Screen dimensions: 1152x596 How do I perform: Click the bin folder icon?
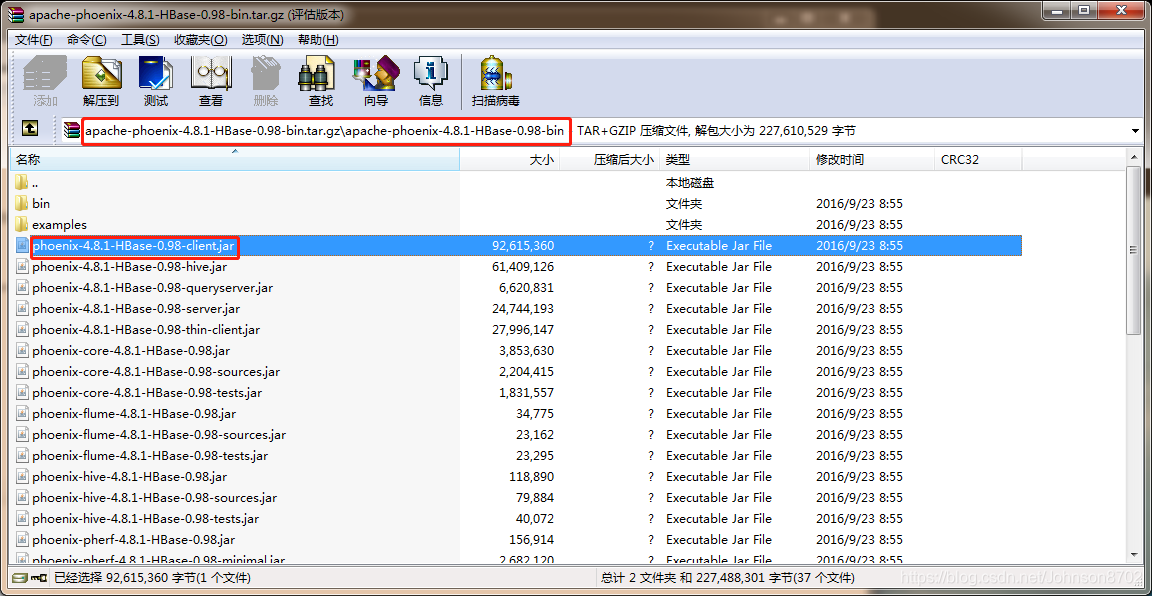21,203
